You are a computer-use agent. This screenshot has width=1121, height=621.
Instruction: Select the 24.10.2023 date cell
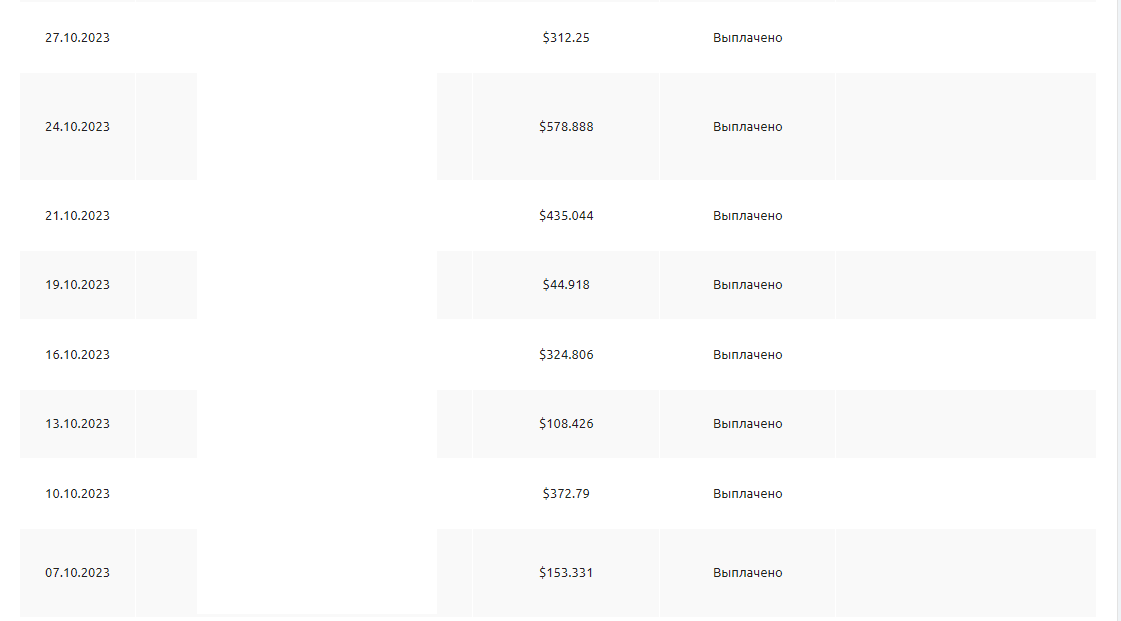coord(77,127)
